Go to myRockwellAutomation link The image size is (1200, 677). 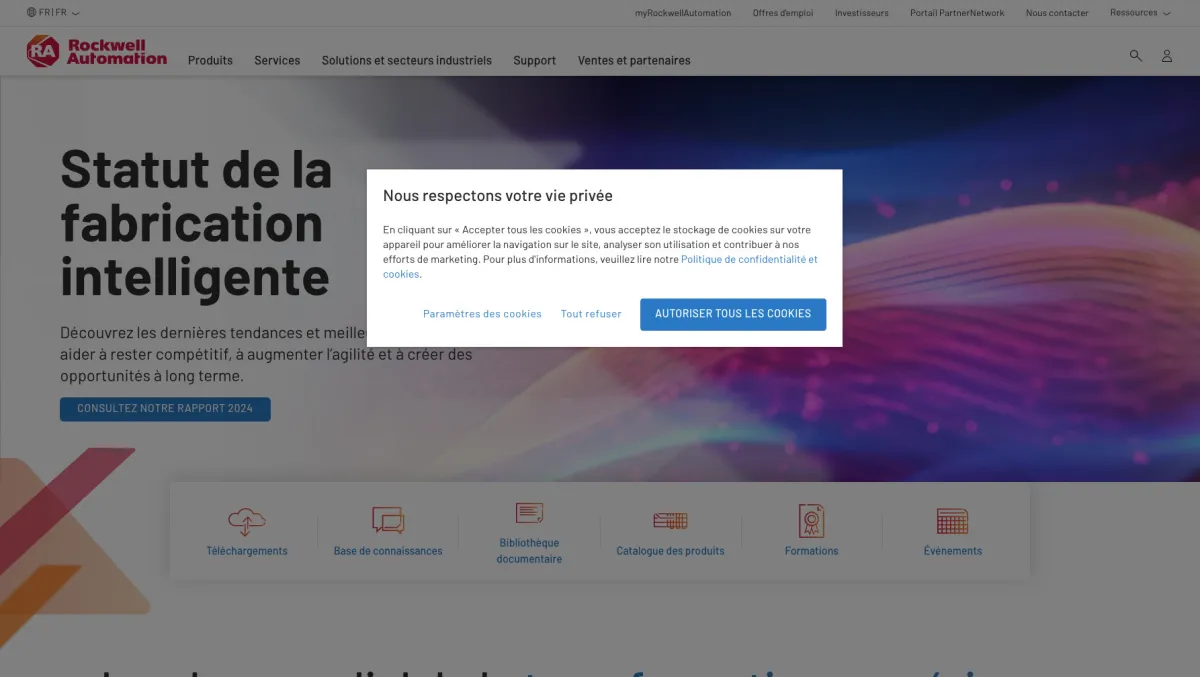pos(683,13)
